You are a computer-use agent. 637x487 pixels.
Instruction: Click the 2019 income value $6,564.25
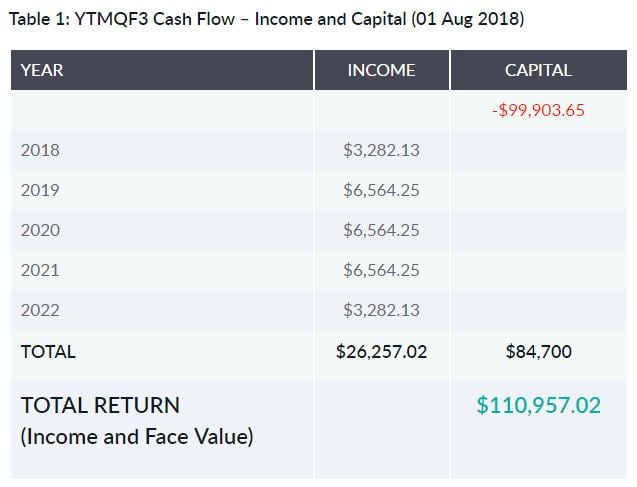[x=381, y=190]
